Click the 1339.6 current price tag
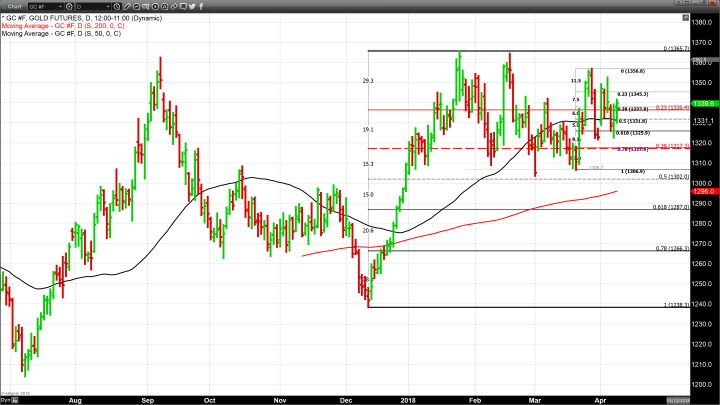Image resolution: width=720 pixels, height=405 pixels. click(x=701, y=103)
